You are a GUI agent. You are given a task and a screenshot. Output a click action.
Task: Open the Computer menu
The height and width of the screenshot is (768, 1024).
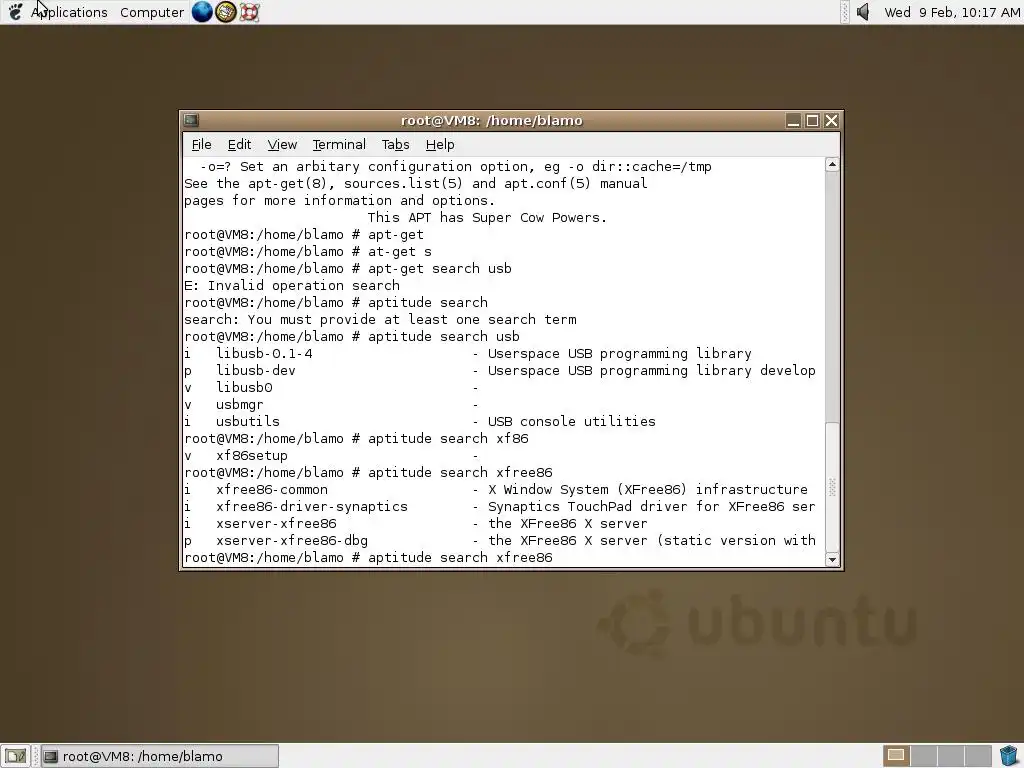152,12
